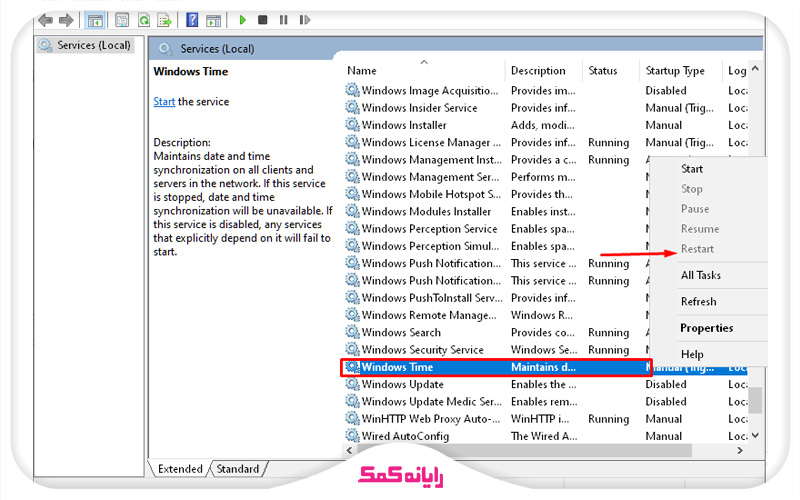Image resolution: width=800 pixels, height=500 pixels.
Task: Click the Refresh toolbar icon
Action: point(144,20)
